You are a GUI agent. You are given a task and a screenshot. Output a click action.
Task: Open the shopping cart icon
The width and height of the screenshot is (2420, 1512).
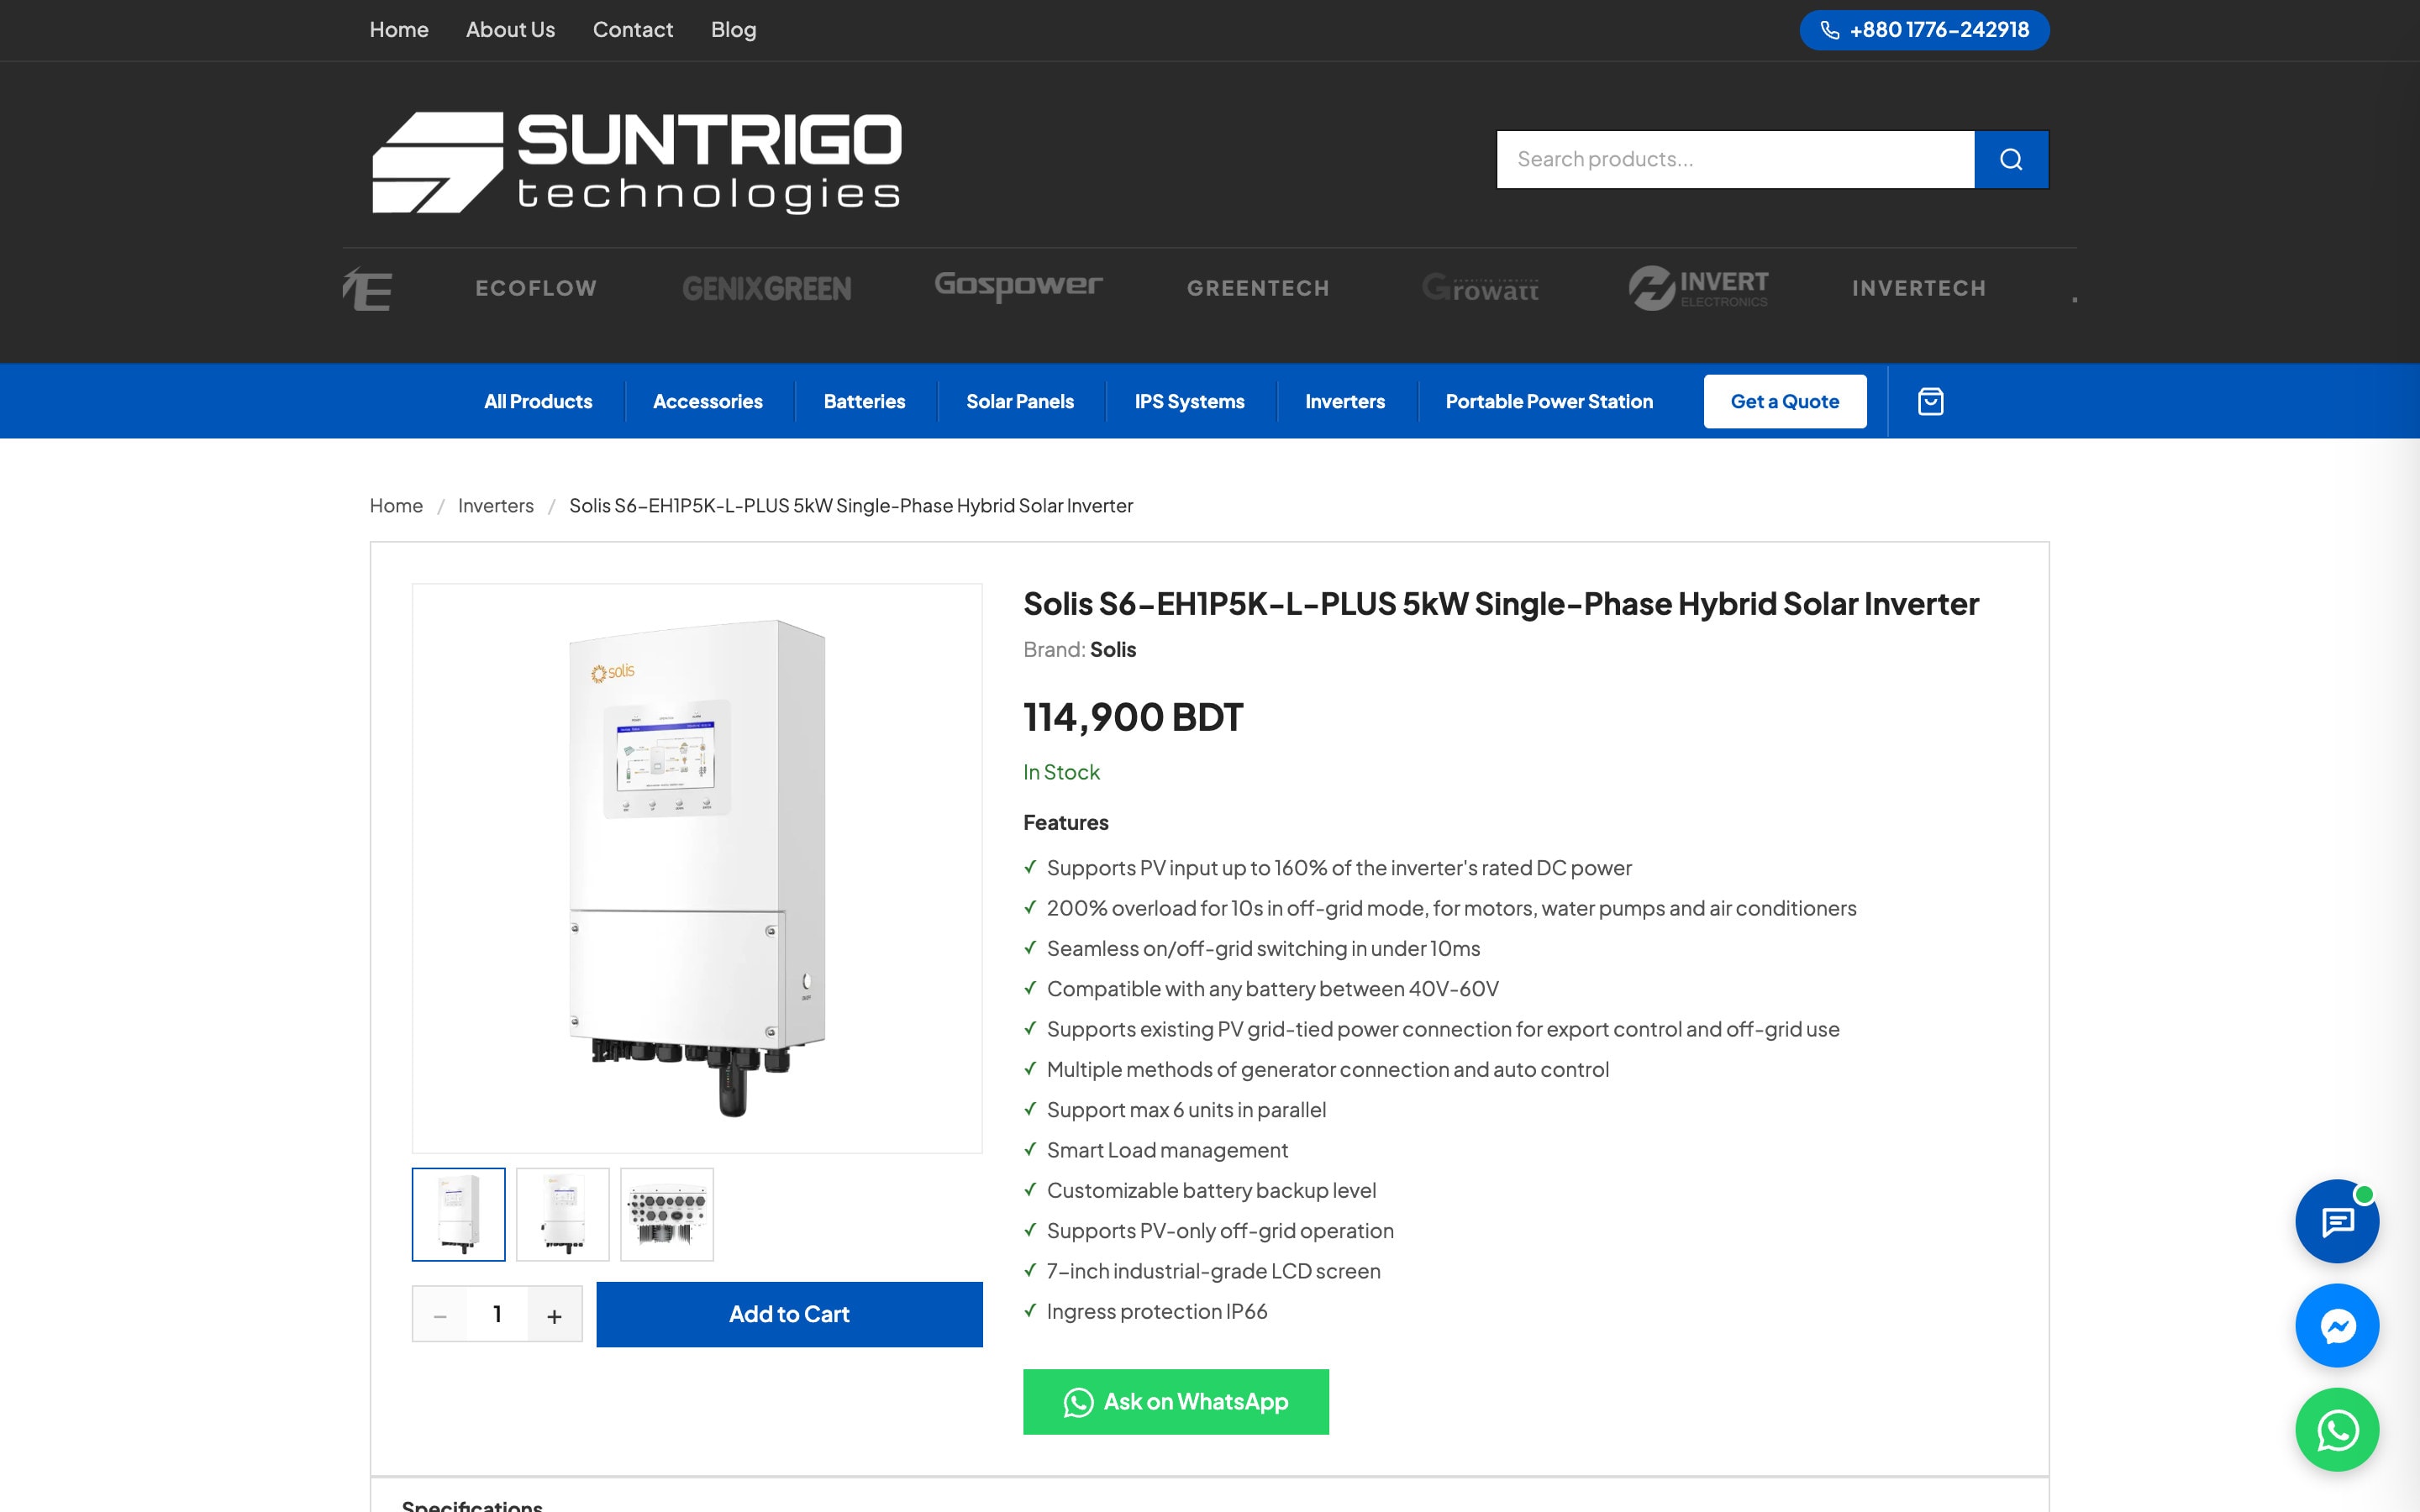point(1930,401)
